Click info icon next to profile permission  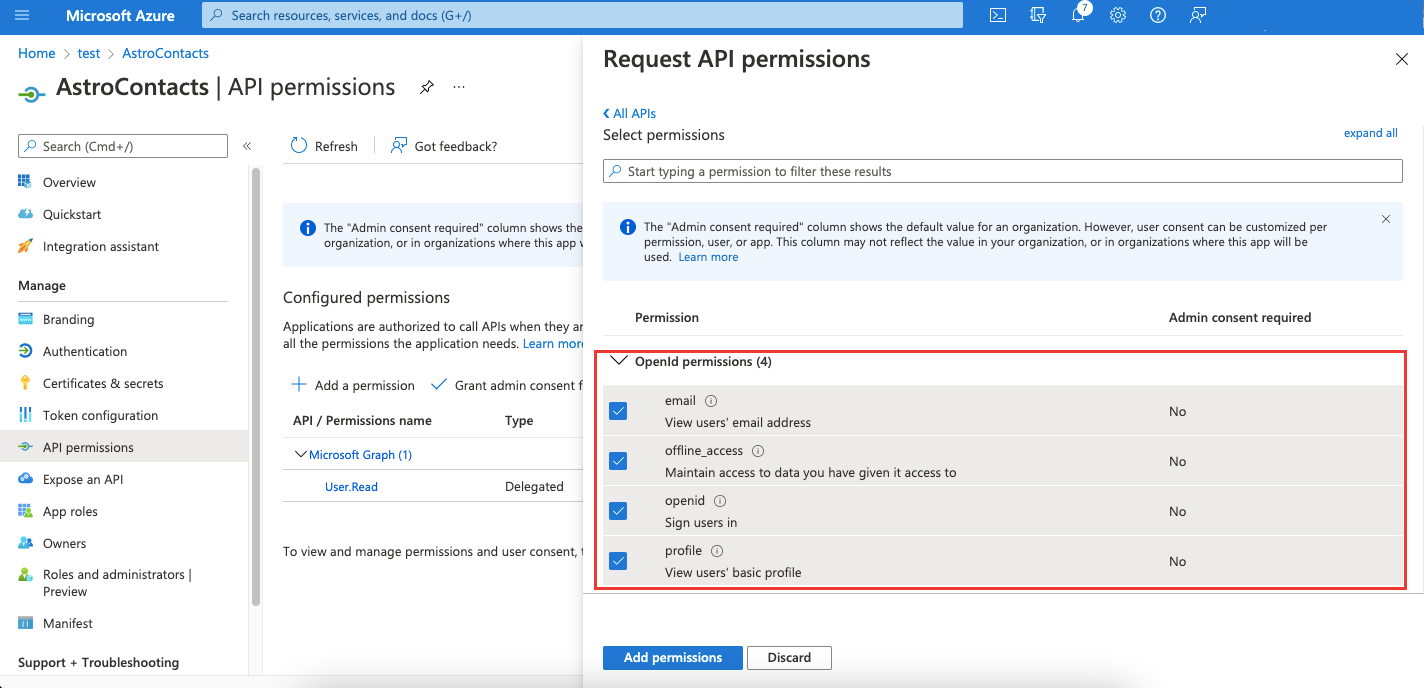coord(717,551)
